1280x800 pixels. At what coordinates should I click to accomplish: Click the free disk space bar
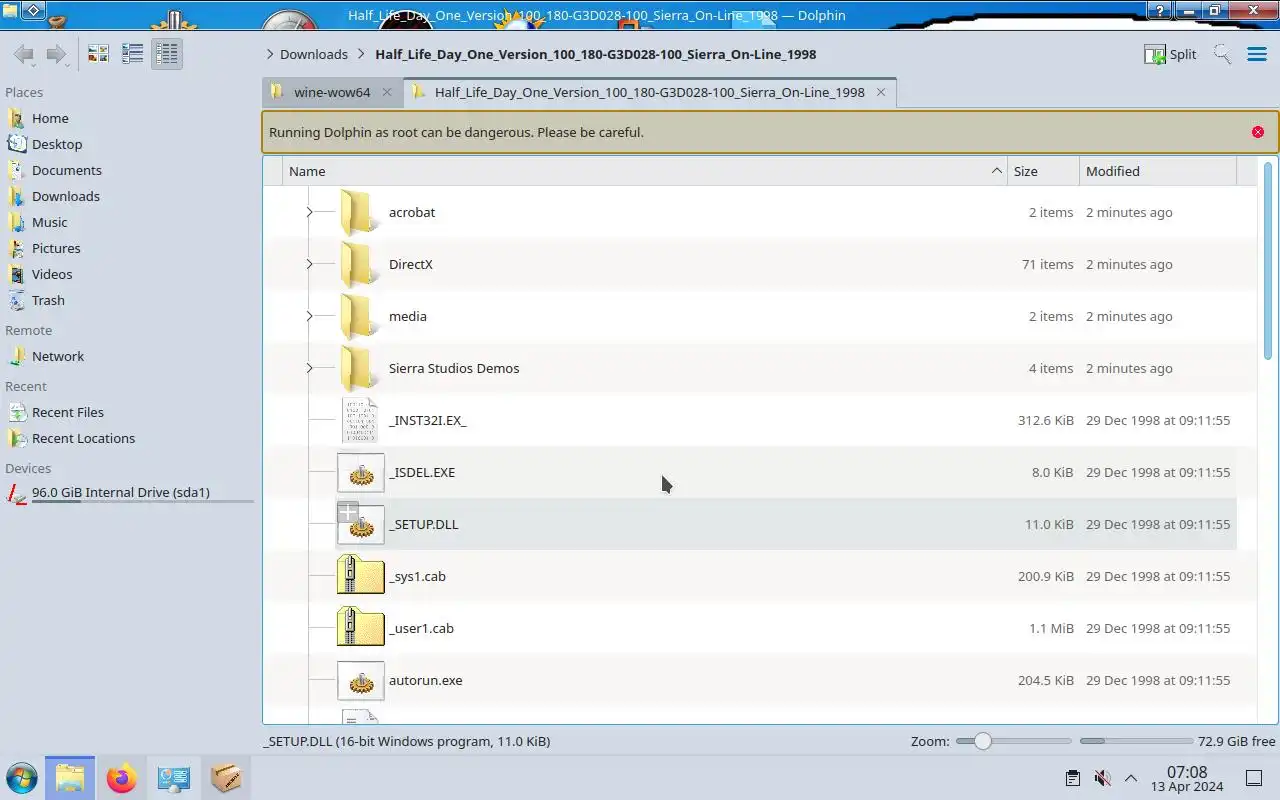(x=1136, y=741)
